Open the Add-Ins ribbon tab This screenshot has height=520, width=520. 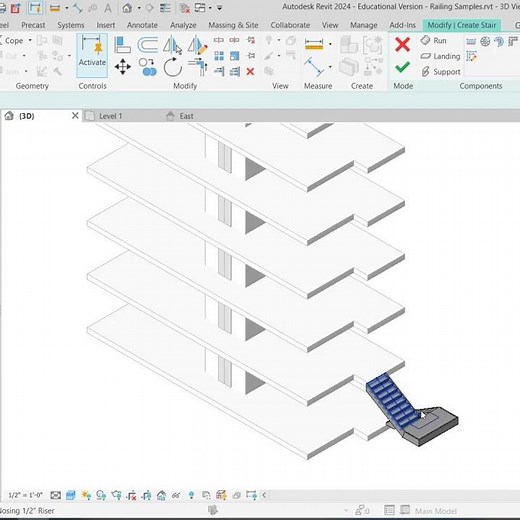pyautogui.click(x=403, y=25)
